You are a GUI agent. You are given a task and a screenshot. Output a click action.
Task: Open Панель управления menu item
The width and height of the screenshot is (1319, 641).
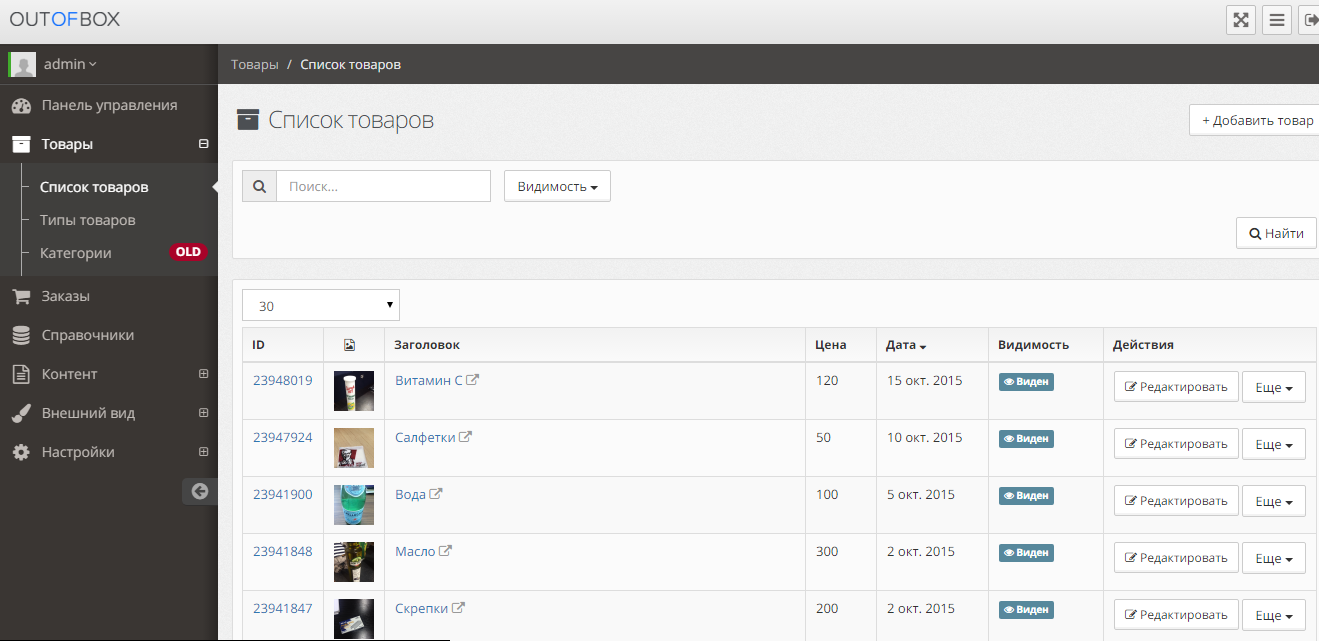pyautogui.click(x=109, y=105)
